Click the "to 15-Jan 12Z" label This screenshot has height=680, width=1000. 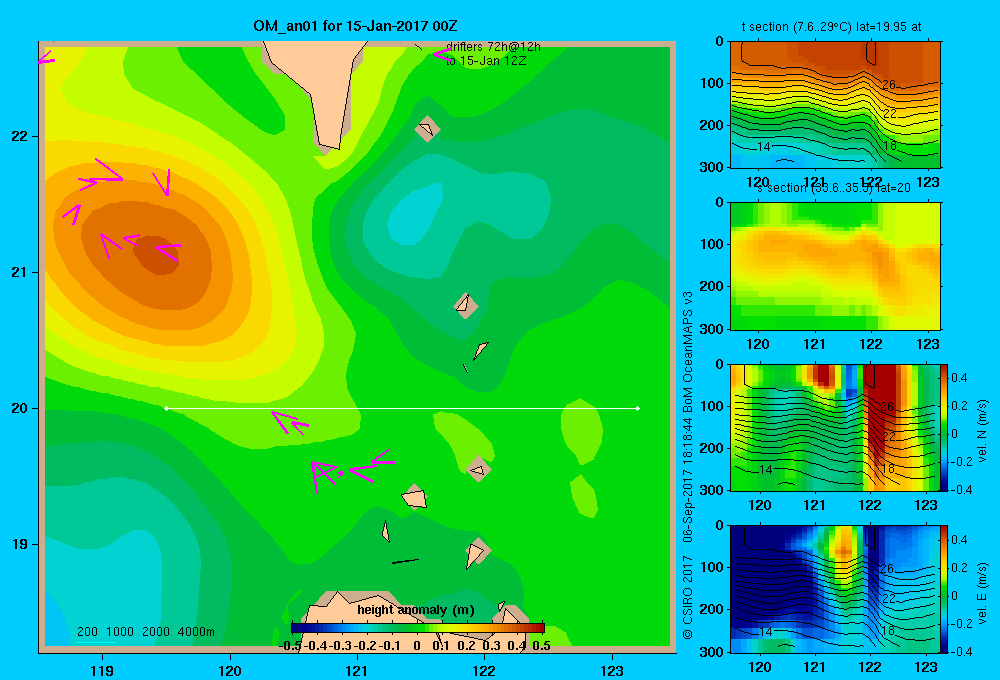pyautogui.click(x=486, y=61)
